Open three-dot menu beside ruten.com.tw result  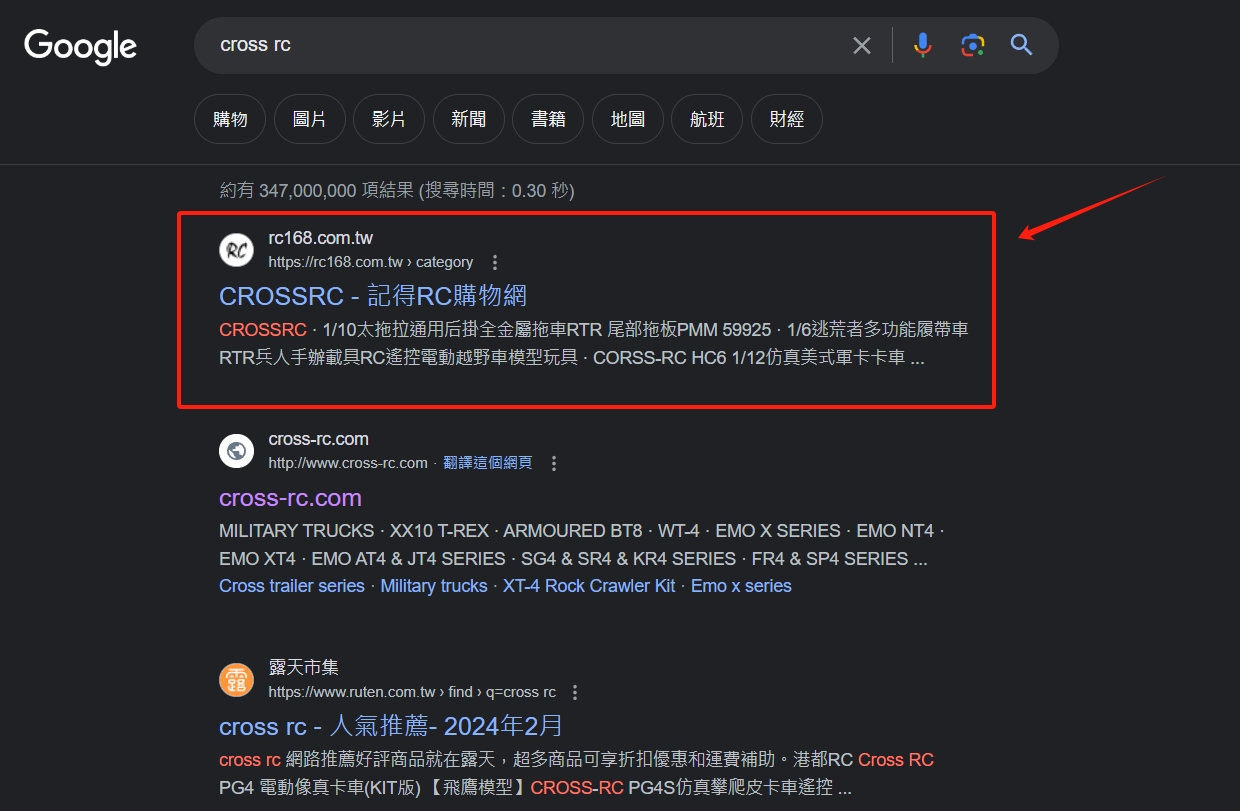coord(575,693)
